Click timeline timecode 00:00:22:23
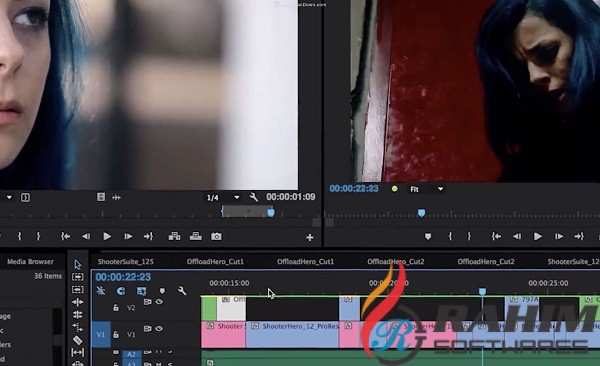600x366 pixels. 123,277
